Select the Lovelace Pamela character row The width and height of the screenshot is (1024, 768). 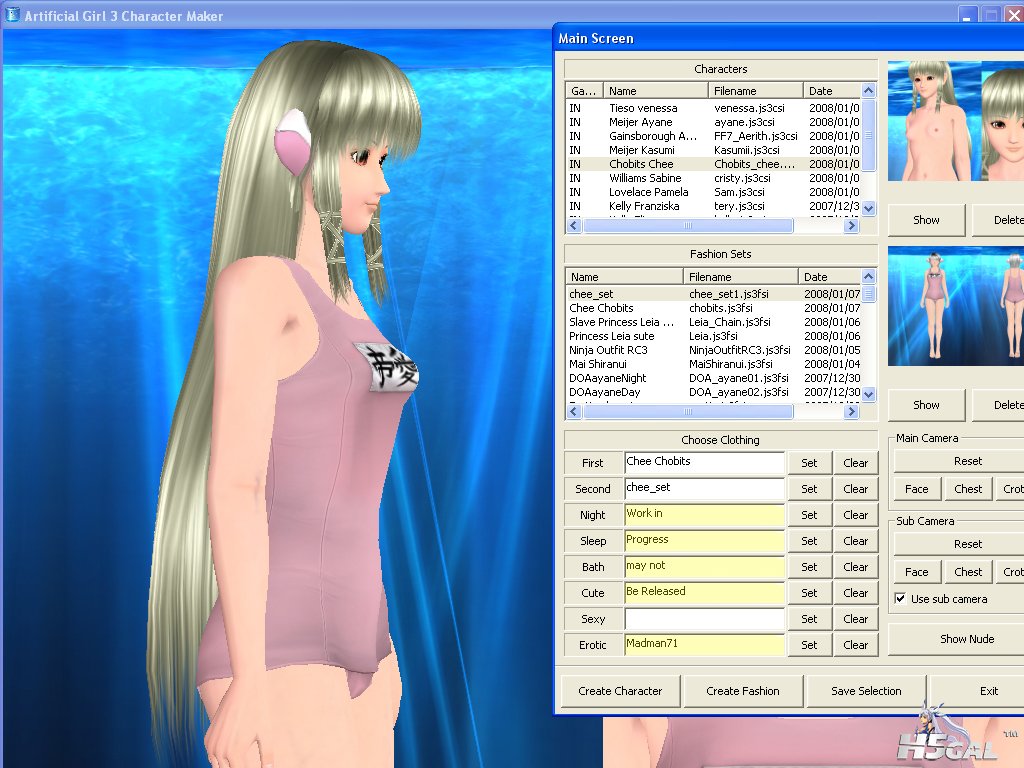tap(714, 192)
